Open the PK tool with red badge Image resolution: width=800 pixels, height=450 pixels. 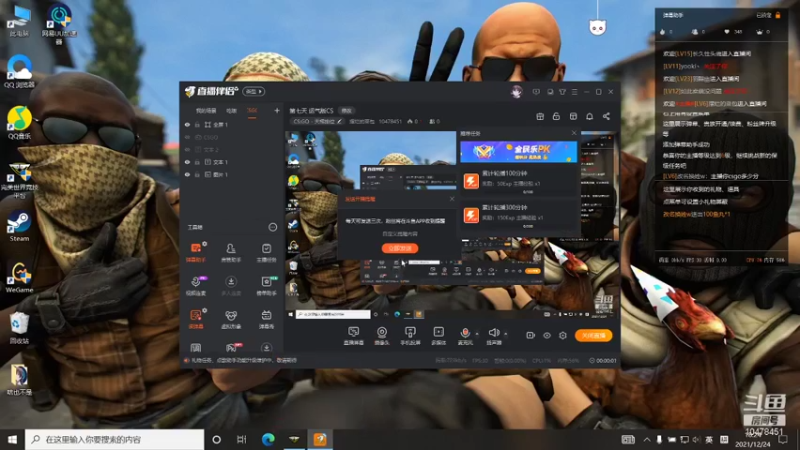click(232, 348)
